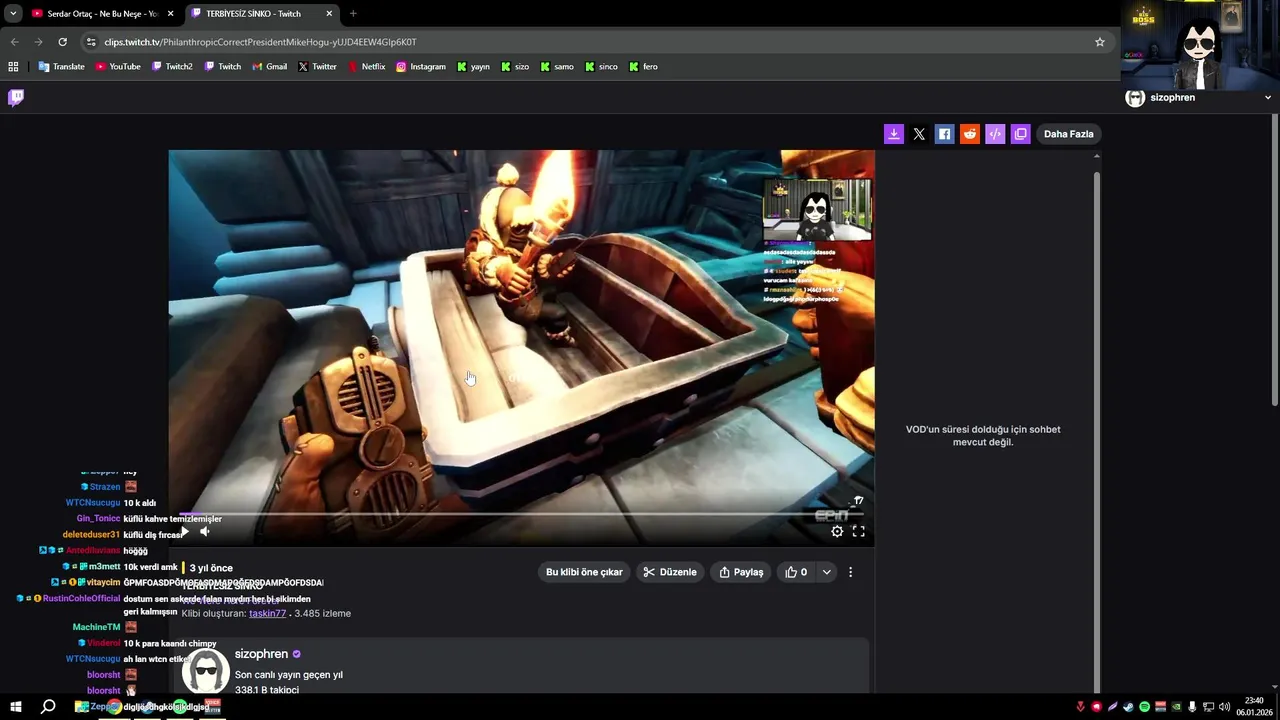Mute the clip audio

pyautogui.click(x=205, y=532)
